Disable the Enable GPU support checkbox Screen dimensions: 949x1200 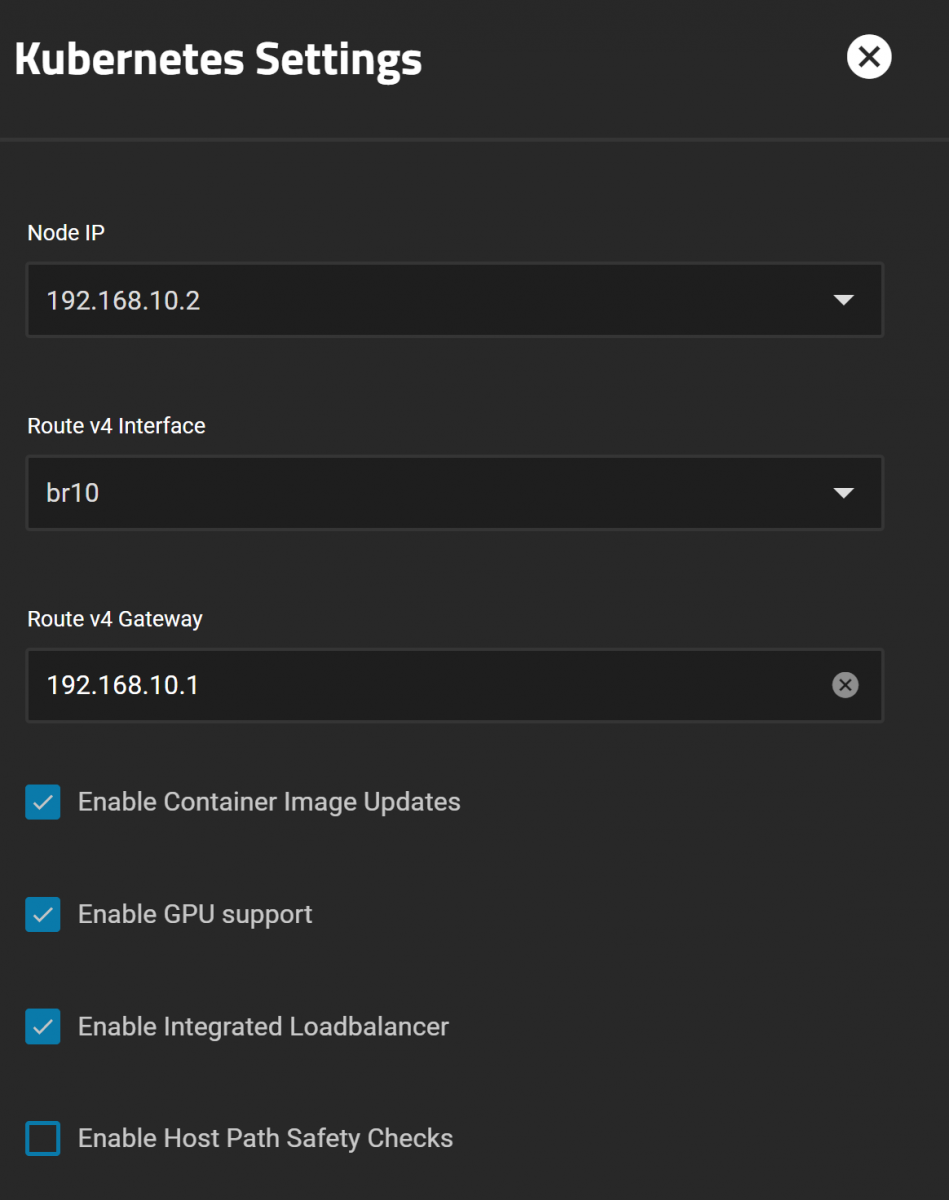coord(43,914)
